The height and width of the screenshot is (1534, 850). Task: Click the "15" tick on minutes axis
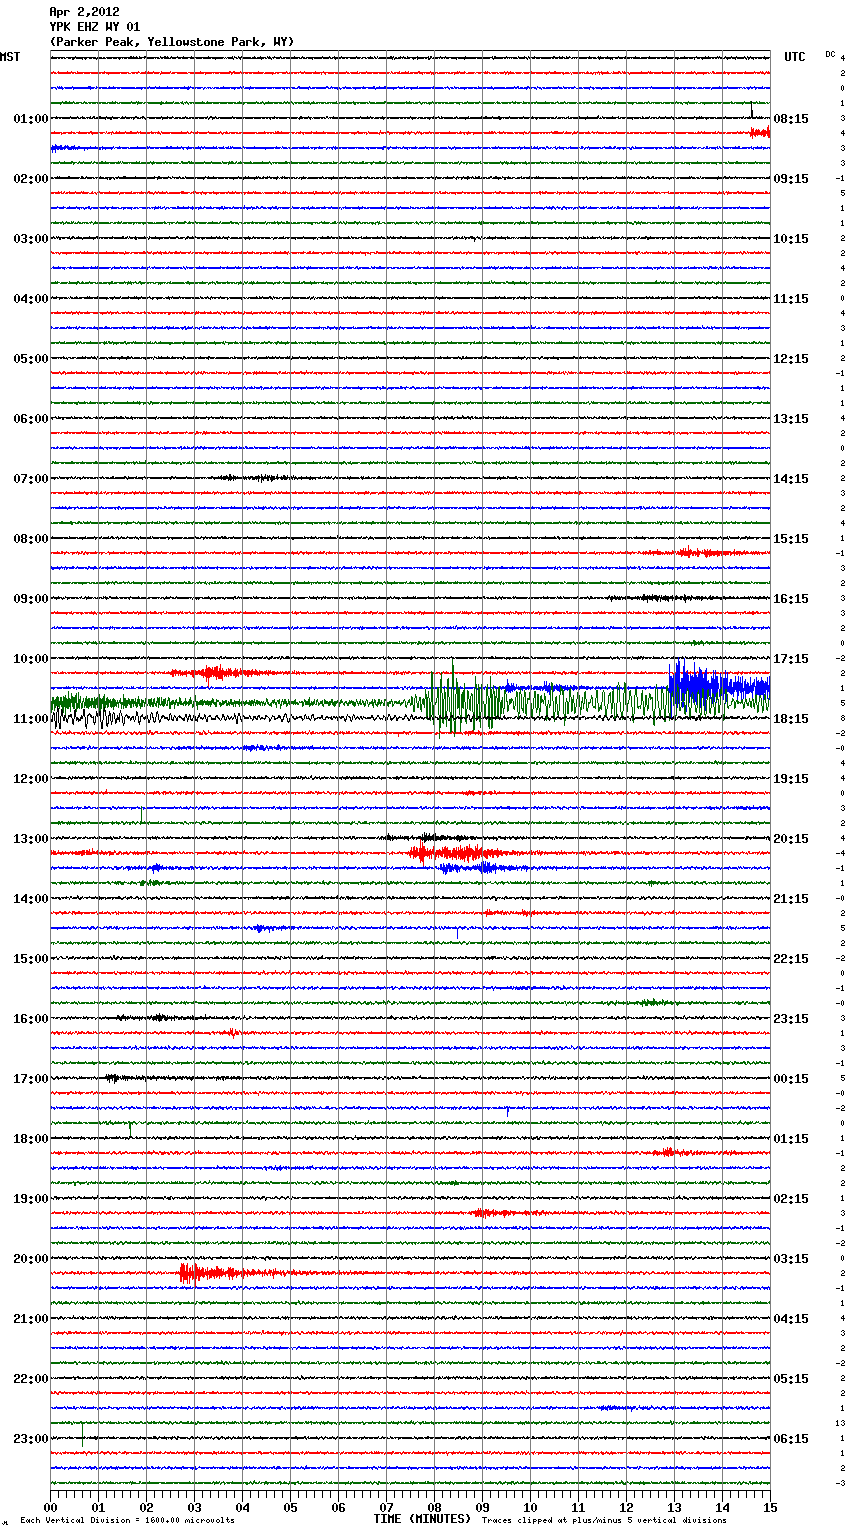(770, 1507)
